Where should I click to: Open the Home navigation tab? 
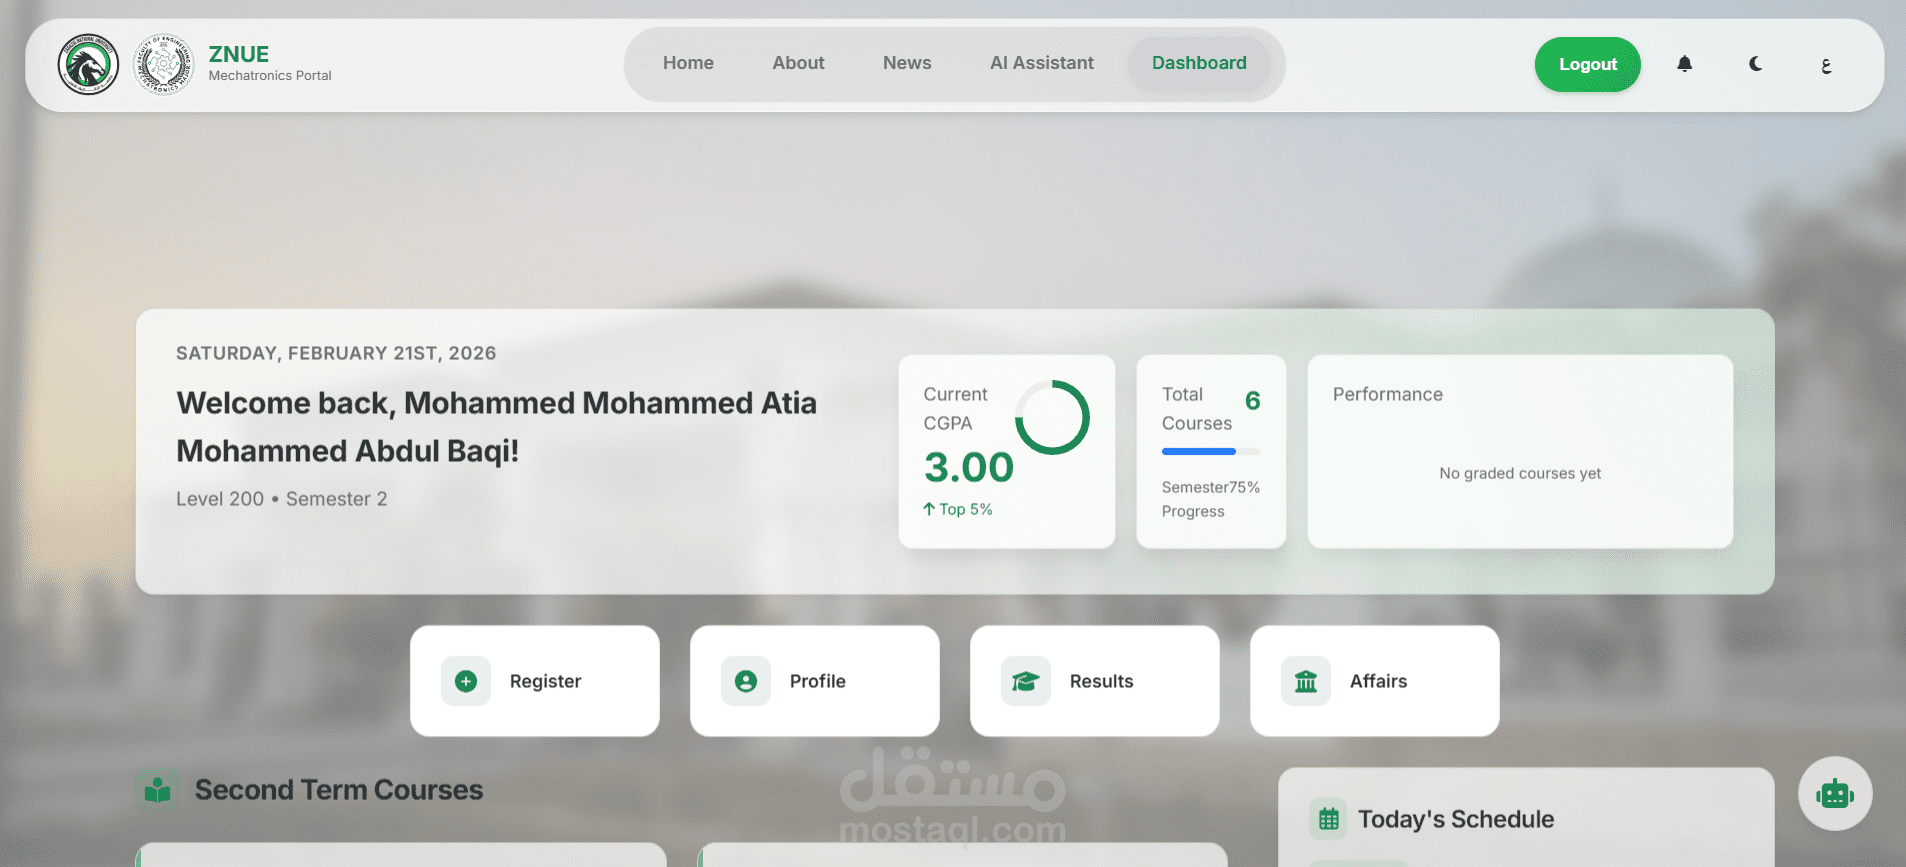coord(688,63)
